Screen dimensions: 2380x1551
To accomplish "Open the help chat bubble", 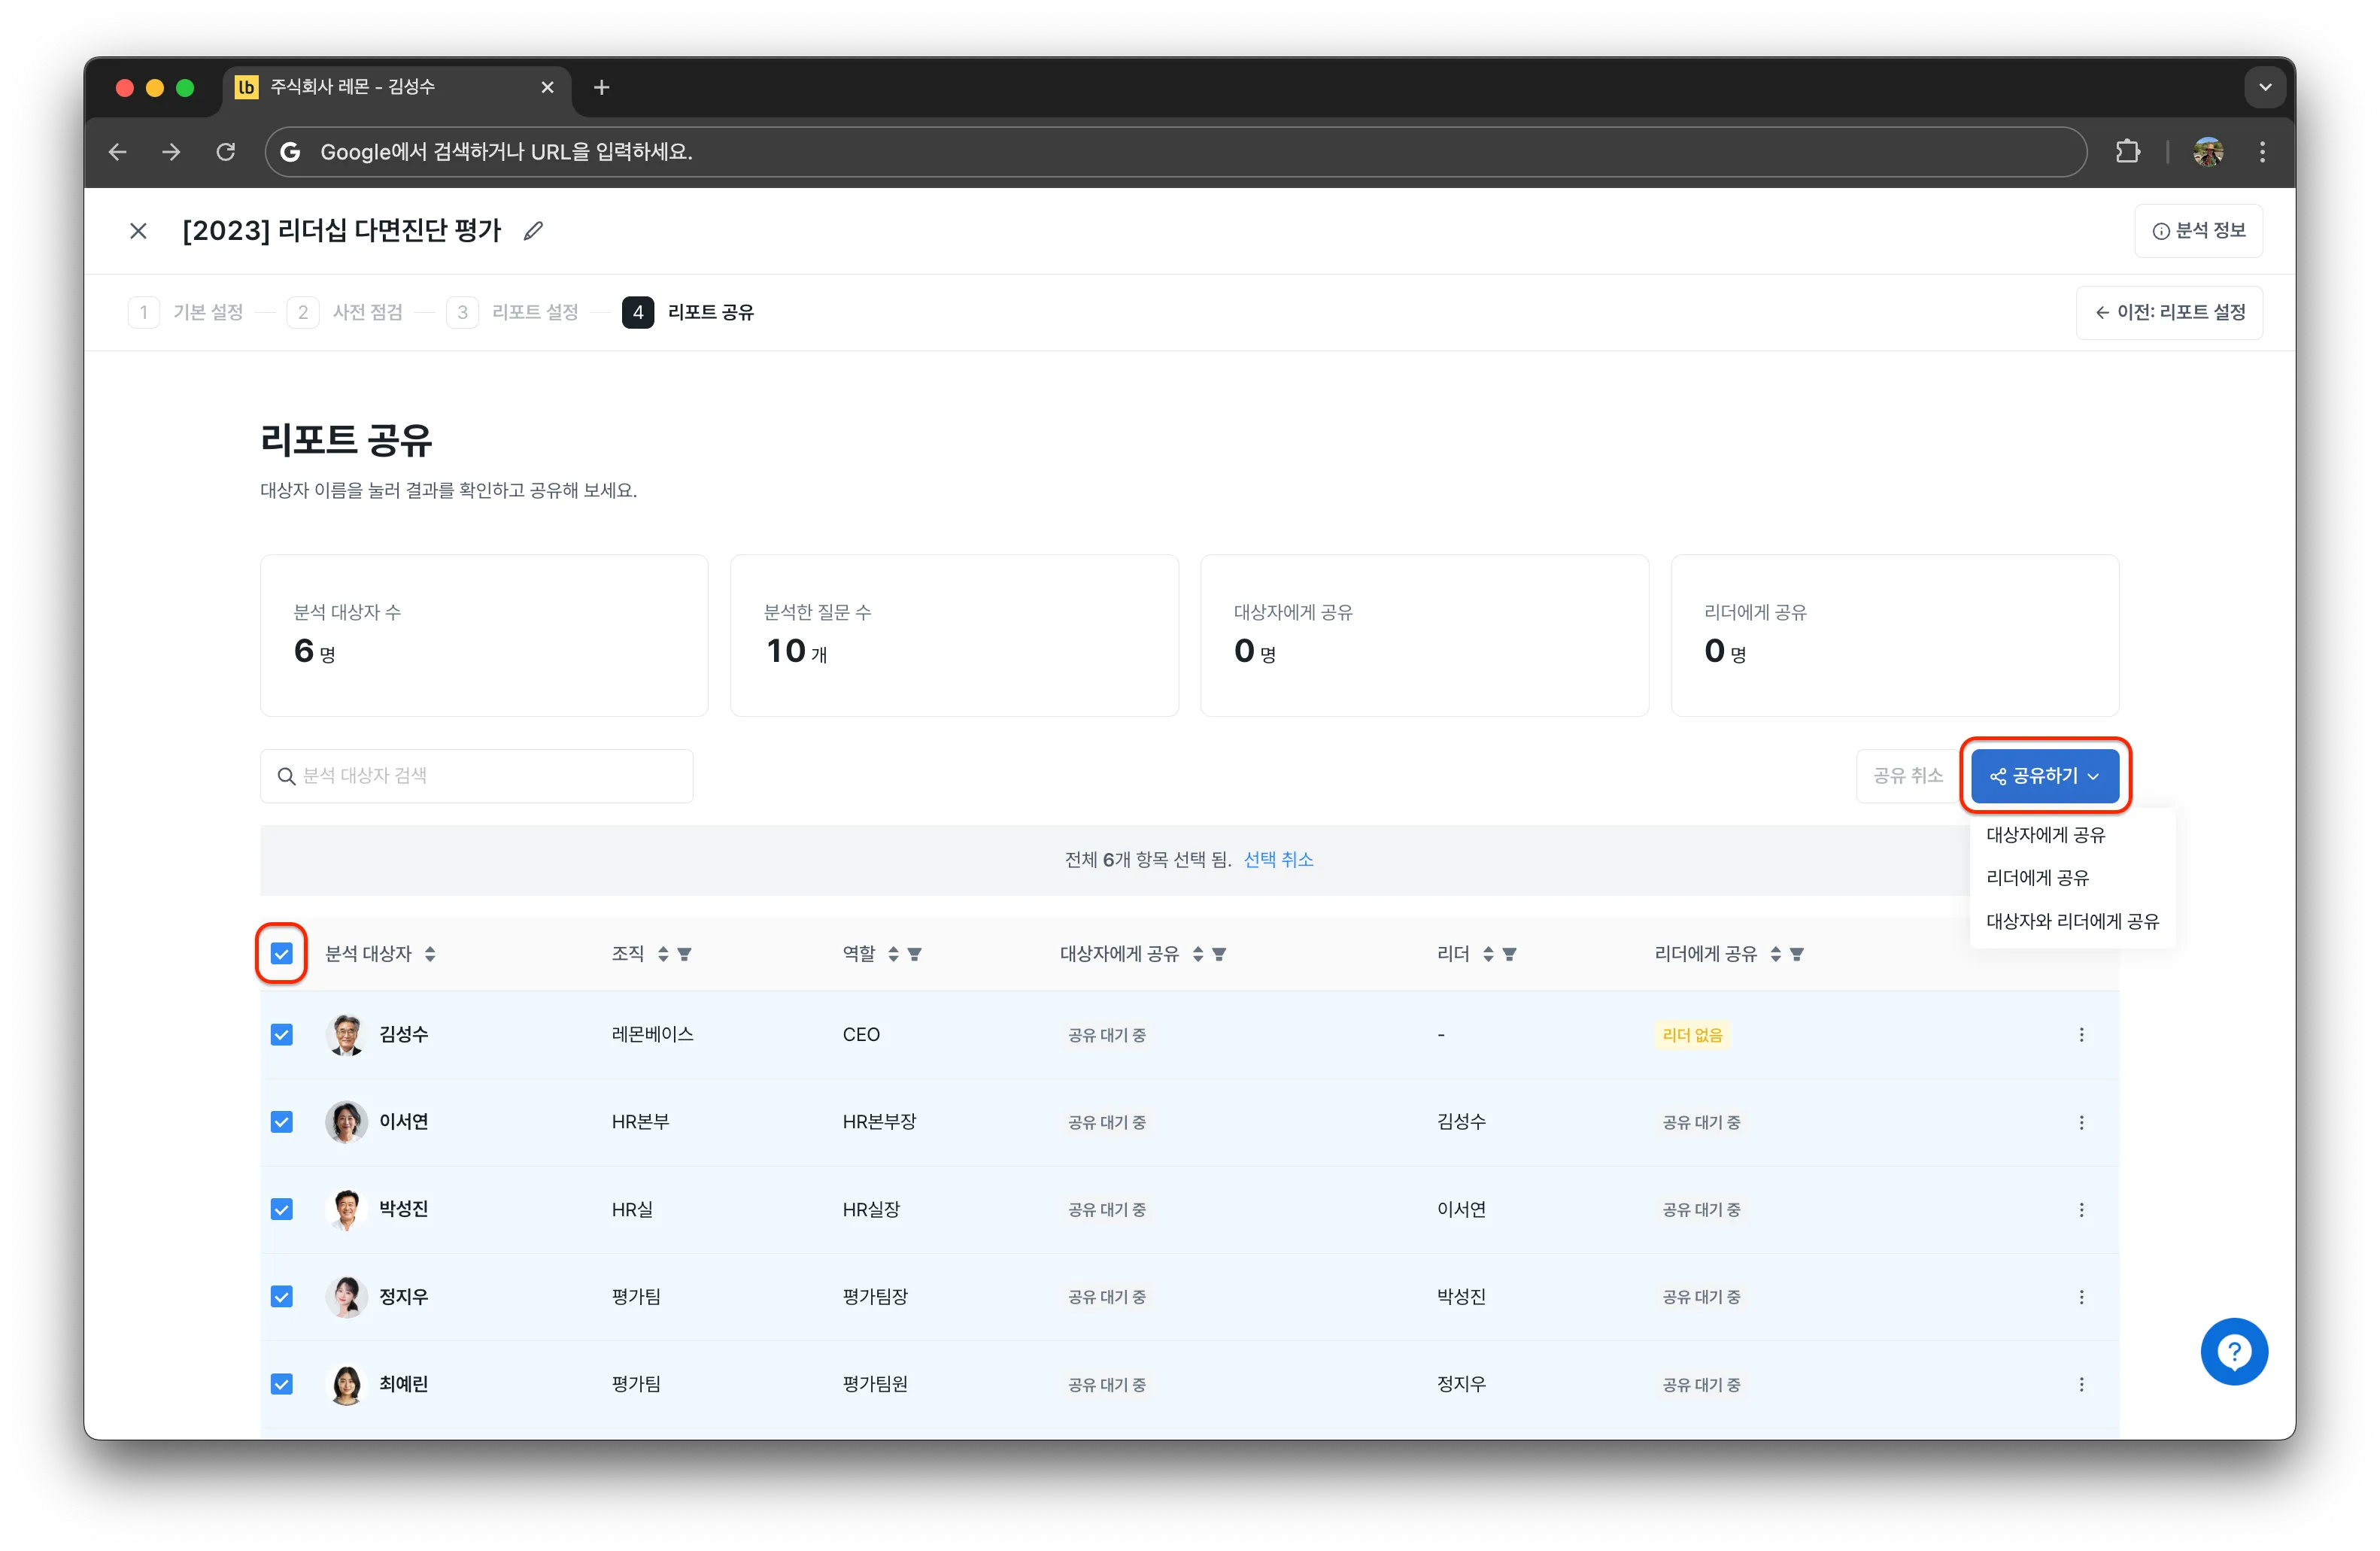I will pos(2233,1351).
